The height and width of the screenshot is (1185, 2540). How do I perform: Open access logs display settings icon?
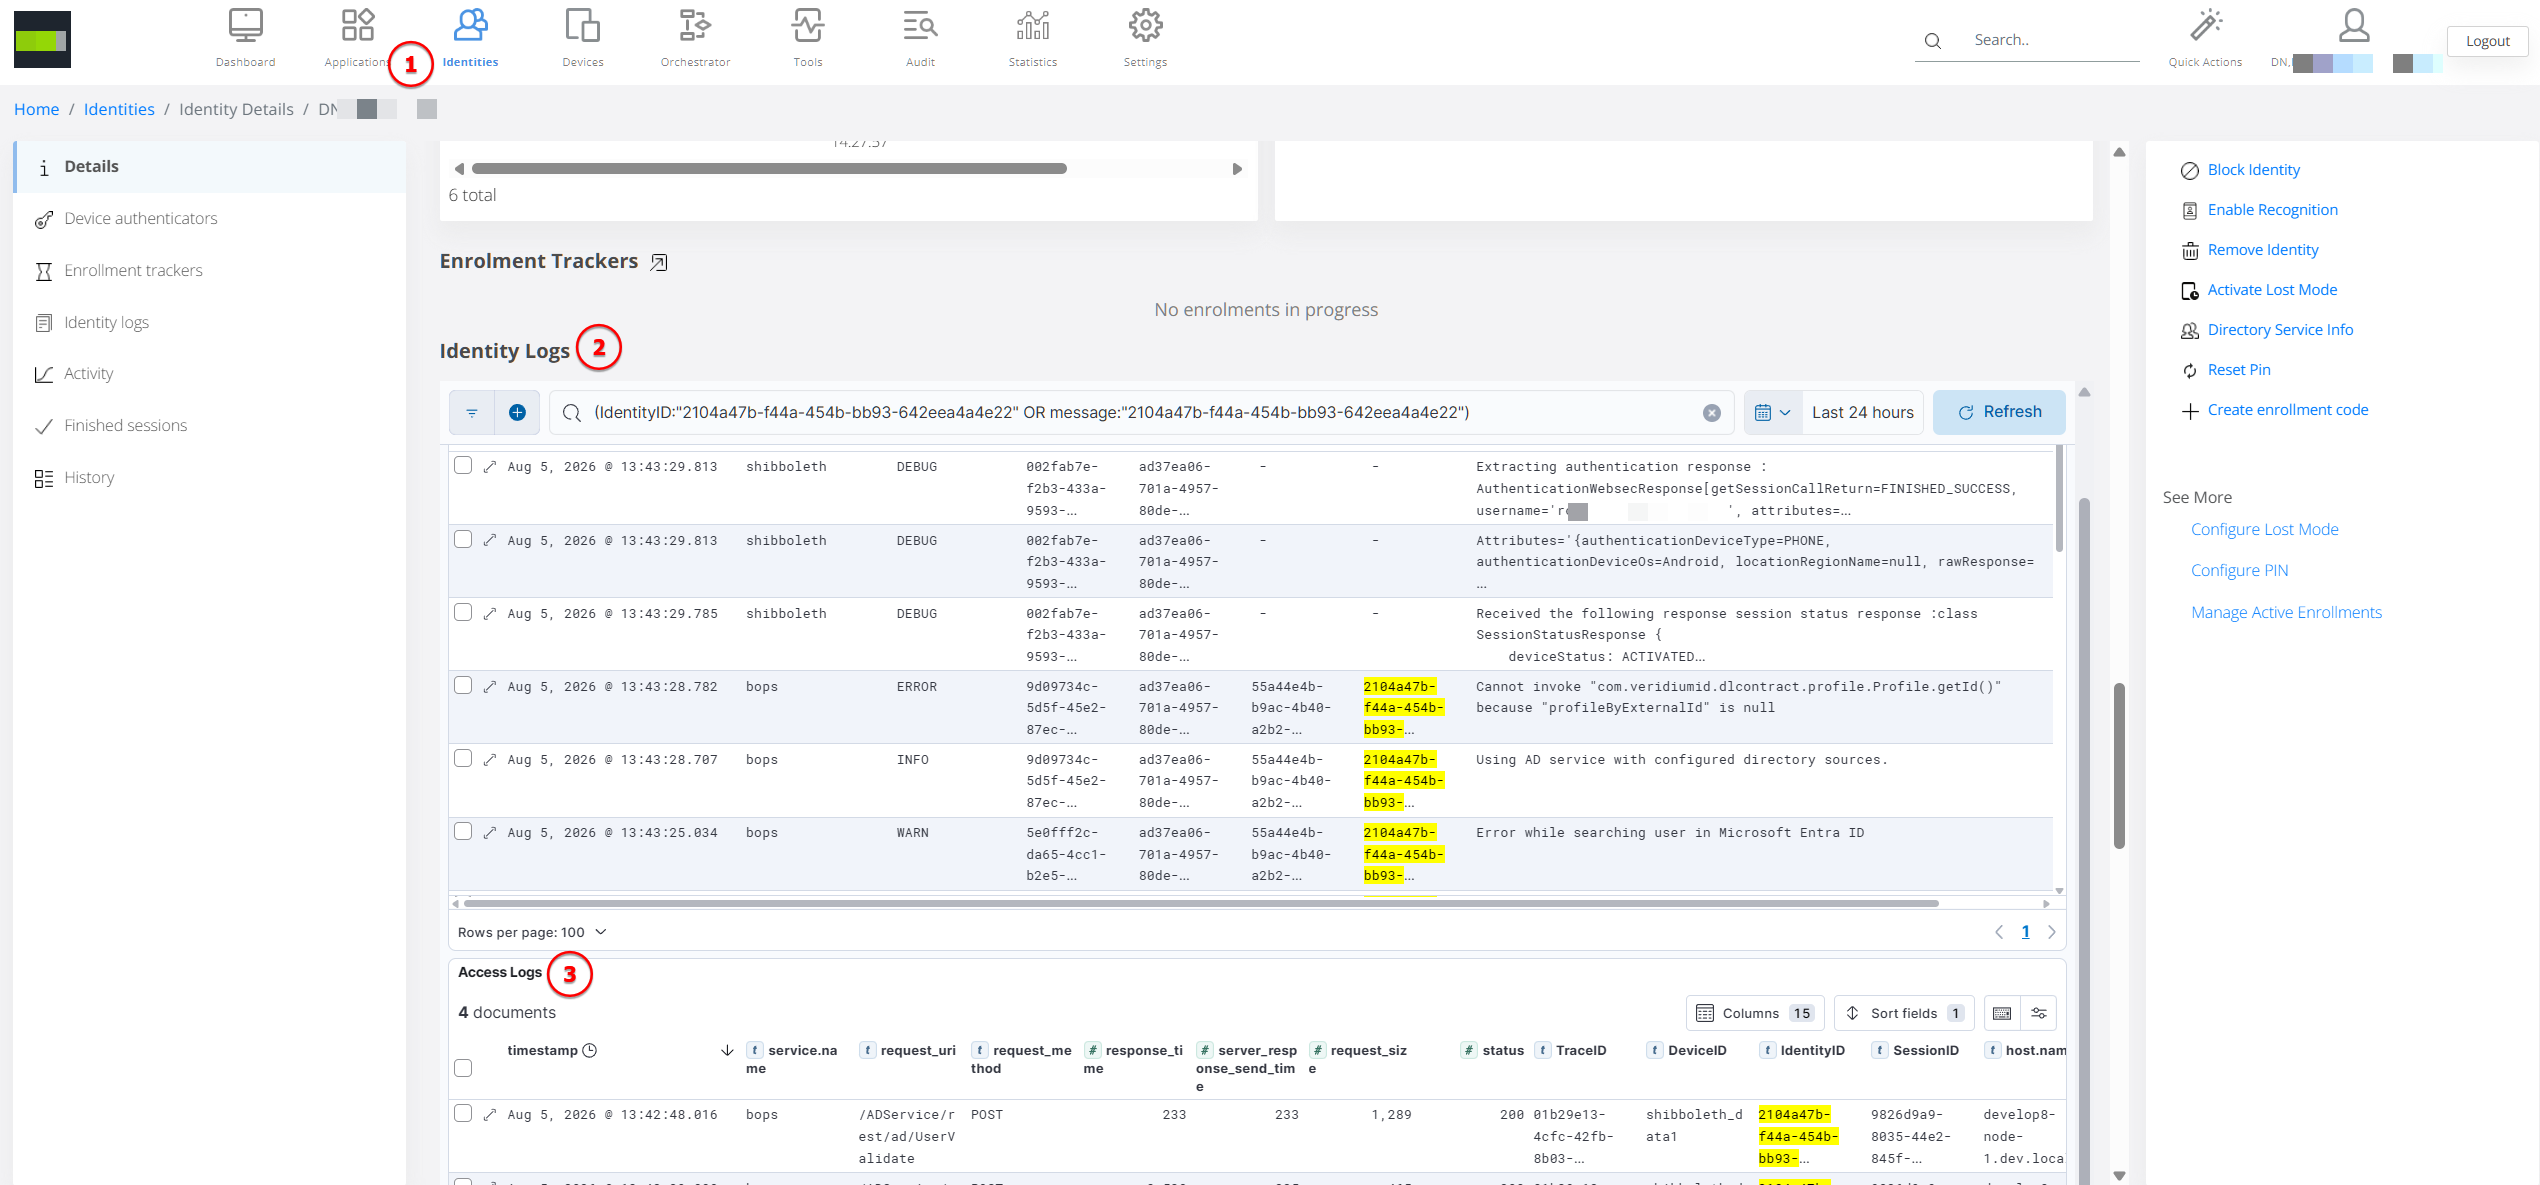(x=2039, y=1013)
